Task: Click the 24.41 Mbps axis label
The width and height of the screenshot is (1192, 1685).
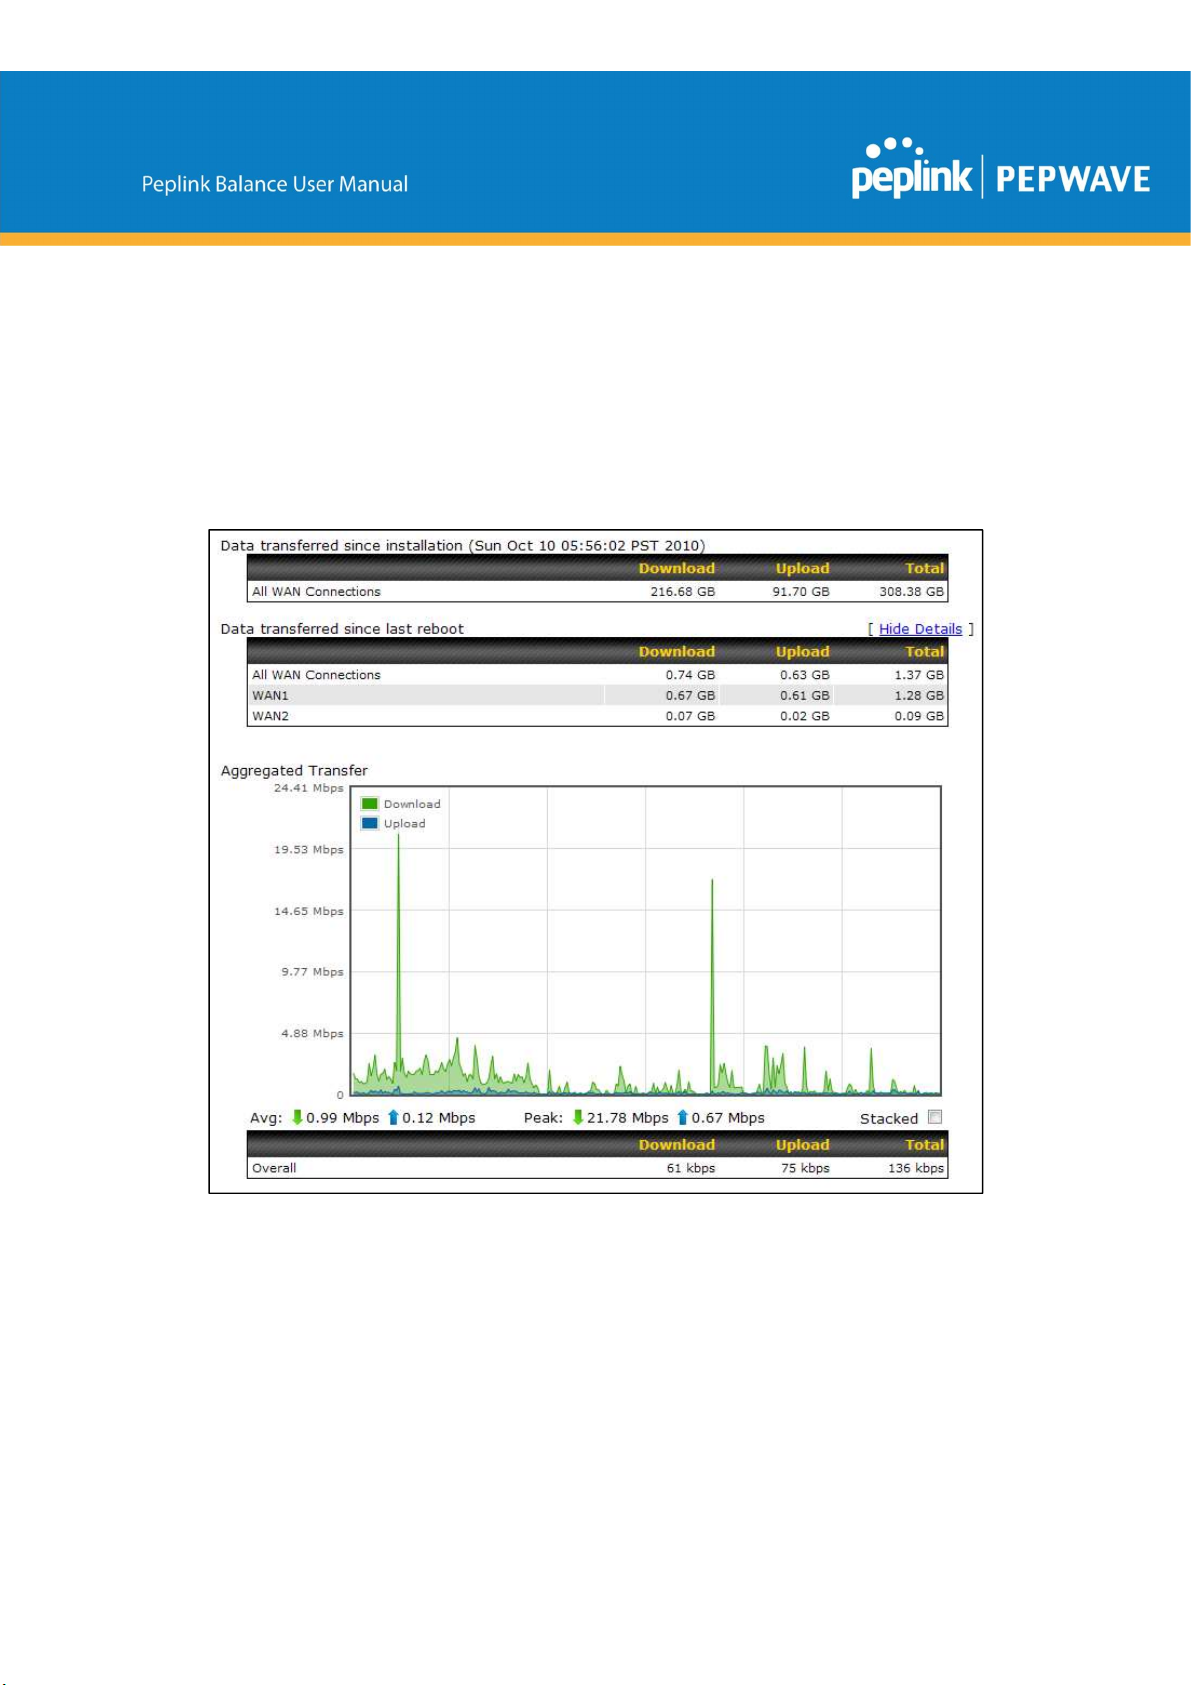Action: (x=308, y=788)
